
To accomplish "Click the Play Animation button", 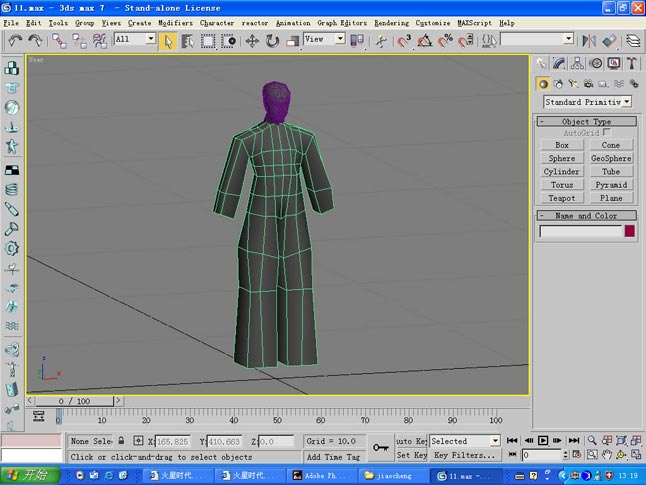I will click(x=543, y=440).
